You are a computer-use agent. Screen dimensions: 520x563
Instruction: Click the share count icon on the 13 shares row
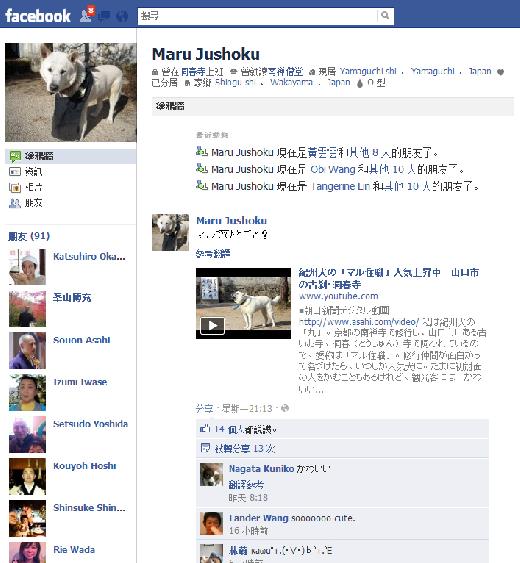click(x=205, y=448)
